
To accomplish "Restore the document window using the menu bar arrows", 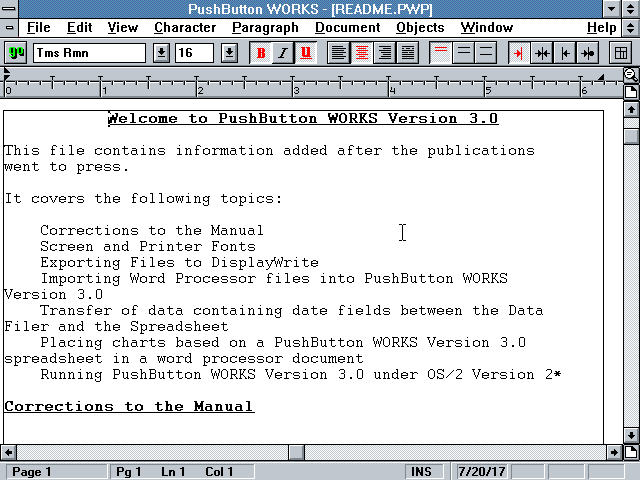I will click(631, 28).
